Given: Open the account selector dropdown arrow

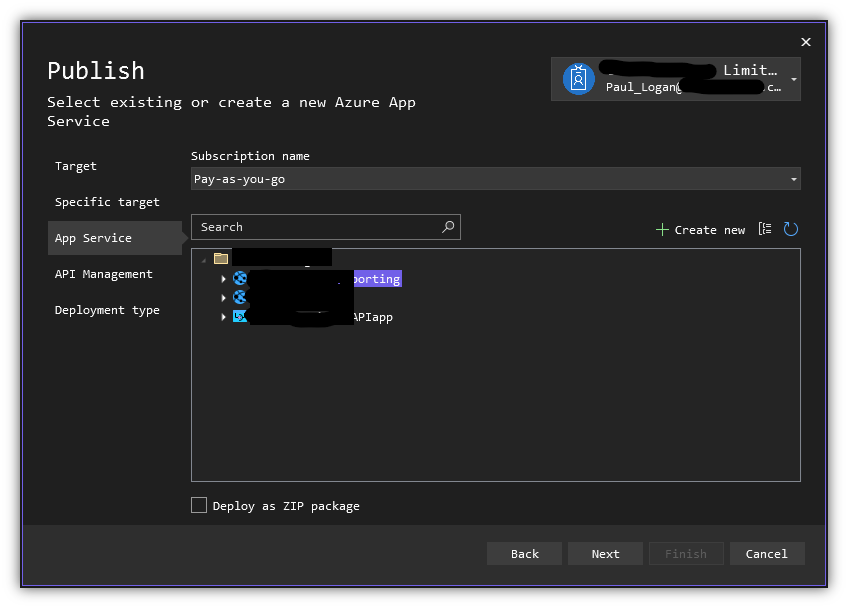Looking at the screenshot, I should 794,79.
